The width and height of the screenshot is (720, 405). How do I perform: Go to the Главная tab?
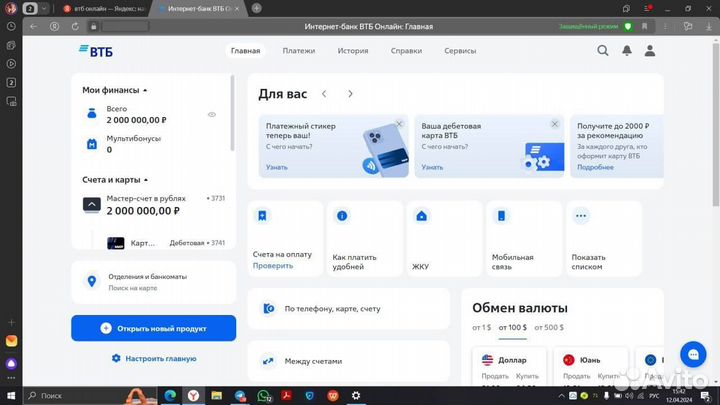[x=245, y=51]
